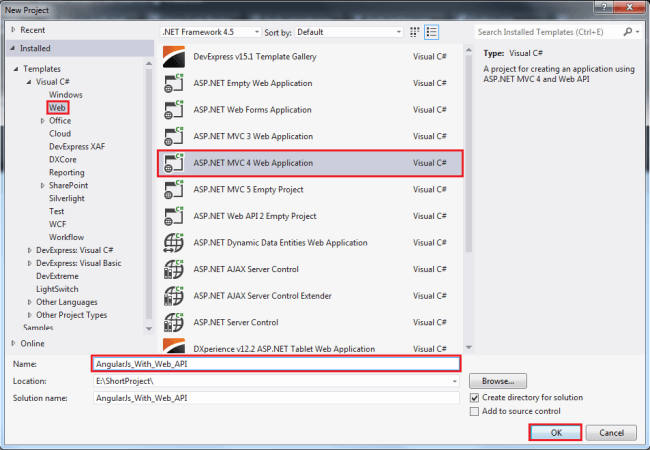Click the Search Installed Templates field

coord(548,32)
